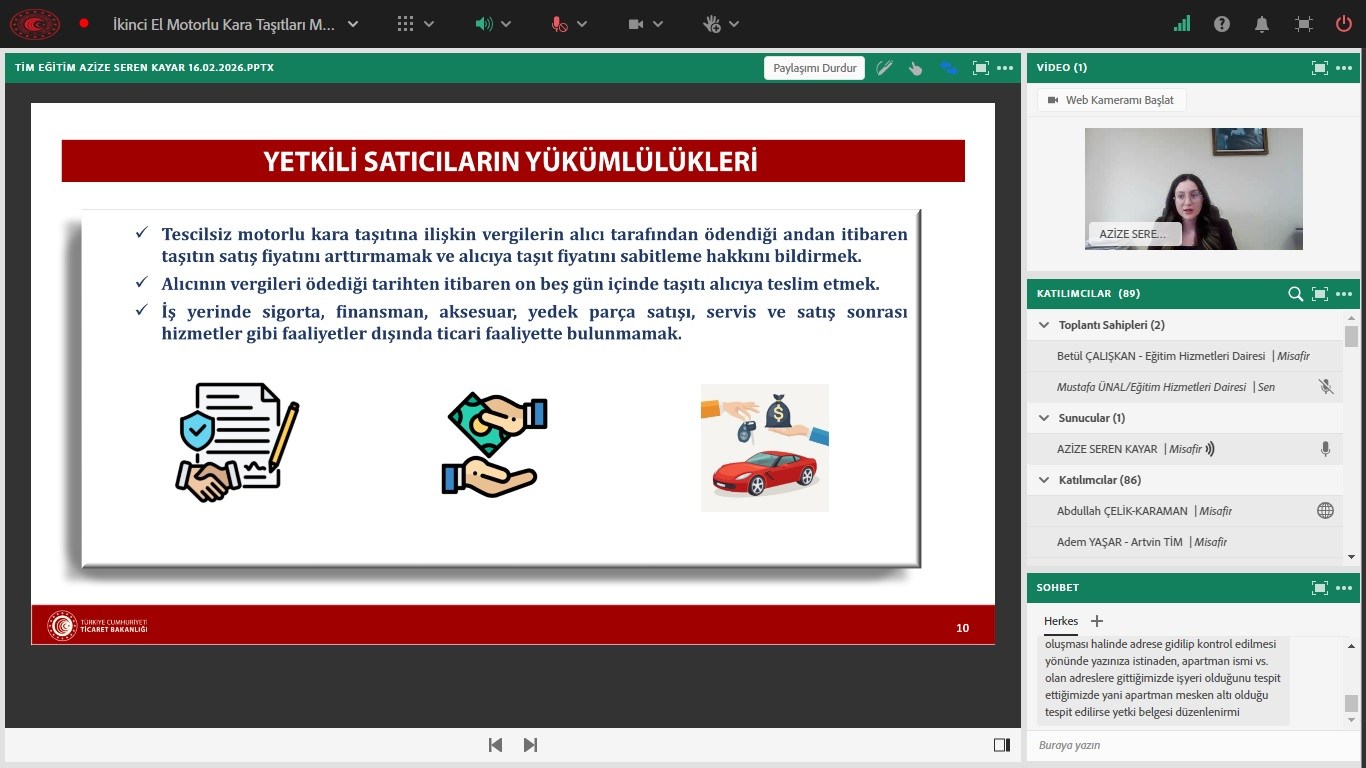This screenshot has width=1366, height=768.
Task: Select the drawing pen tool in share panel
Action: (884, 68)
